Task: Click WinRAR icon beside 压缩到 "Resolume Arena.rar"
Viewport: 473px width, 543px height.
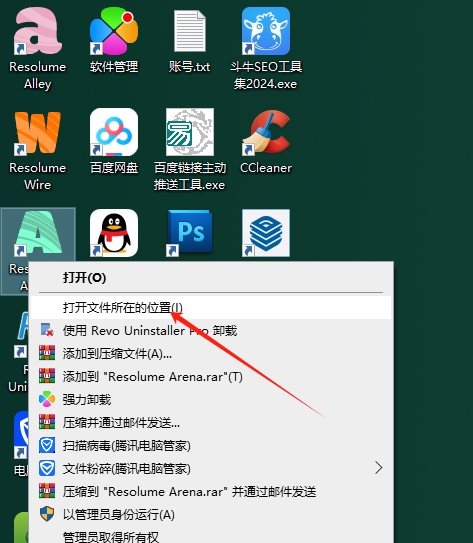Action: (x=47, y=491)
